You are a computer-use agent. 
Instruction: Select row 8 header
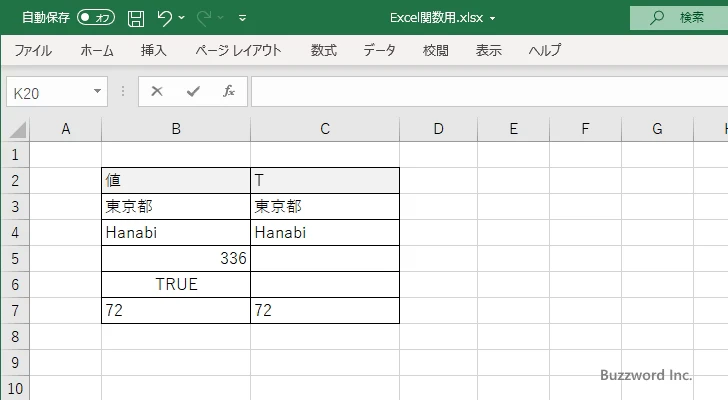15,336
